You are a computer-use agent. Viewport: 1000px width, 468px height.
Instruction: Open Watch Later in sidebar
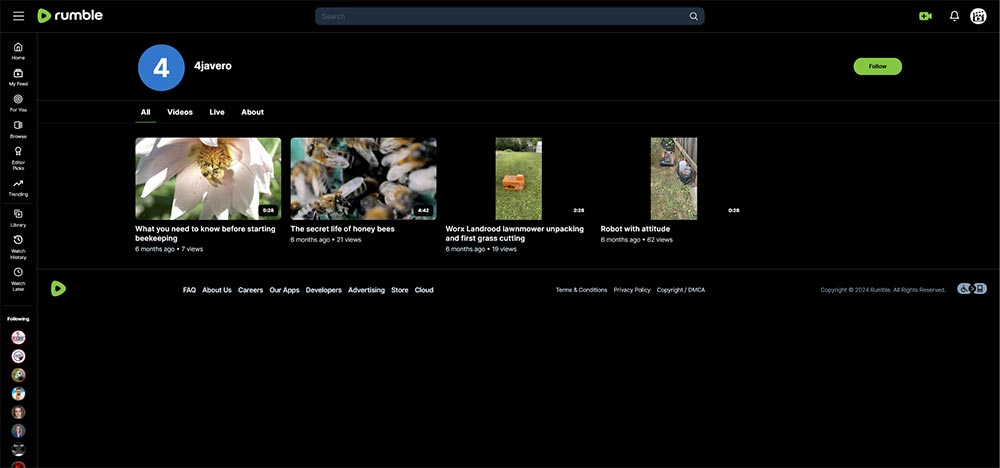tap(18, 279)
